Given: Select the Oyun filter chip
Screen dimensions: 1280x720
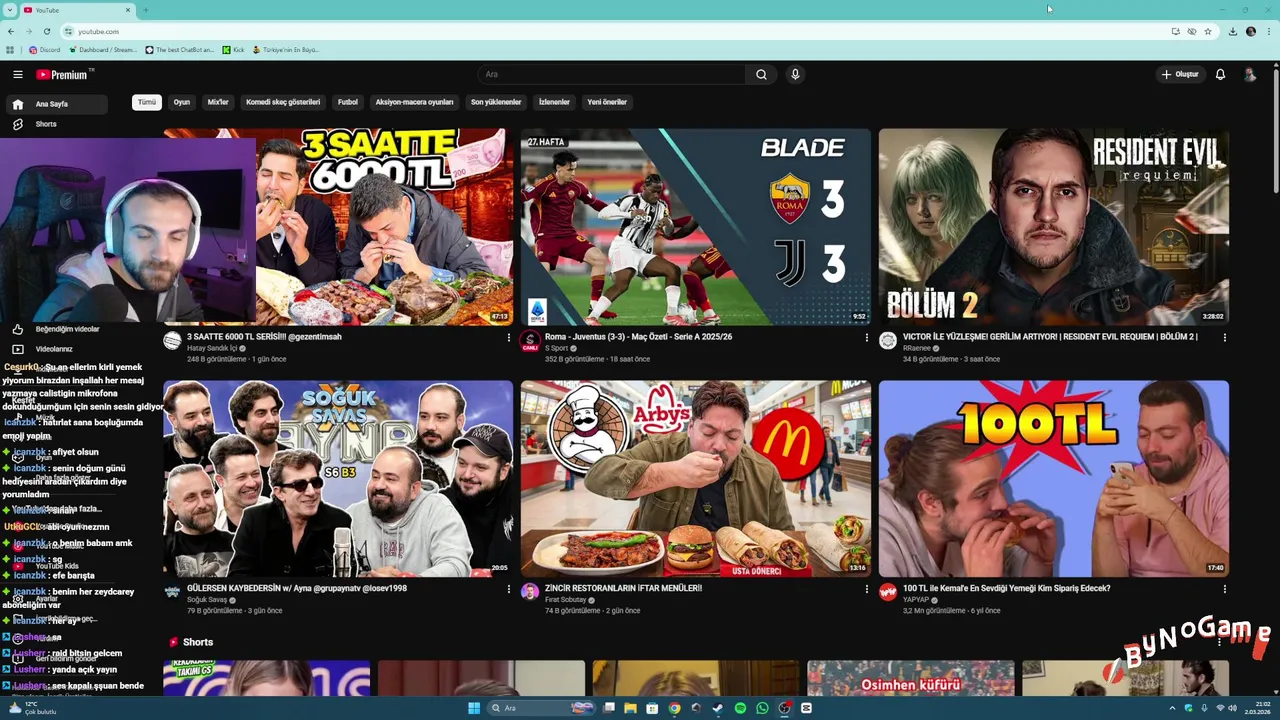Looking at the screenshot, I should click(x=182, y=102).
